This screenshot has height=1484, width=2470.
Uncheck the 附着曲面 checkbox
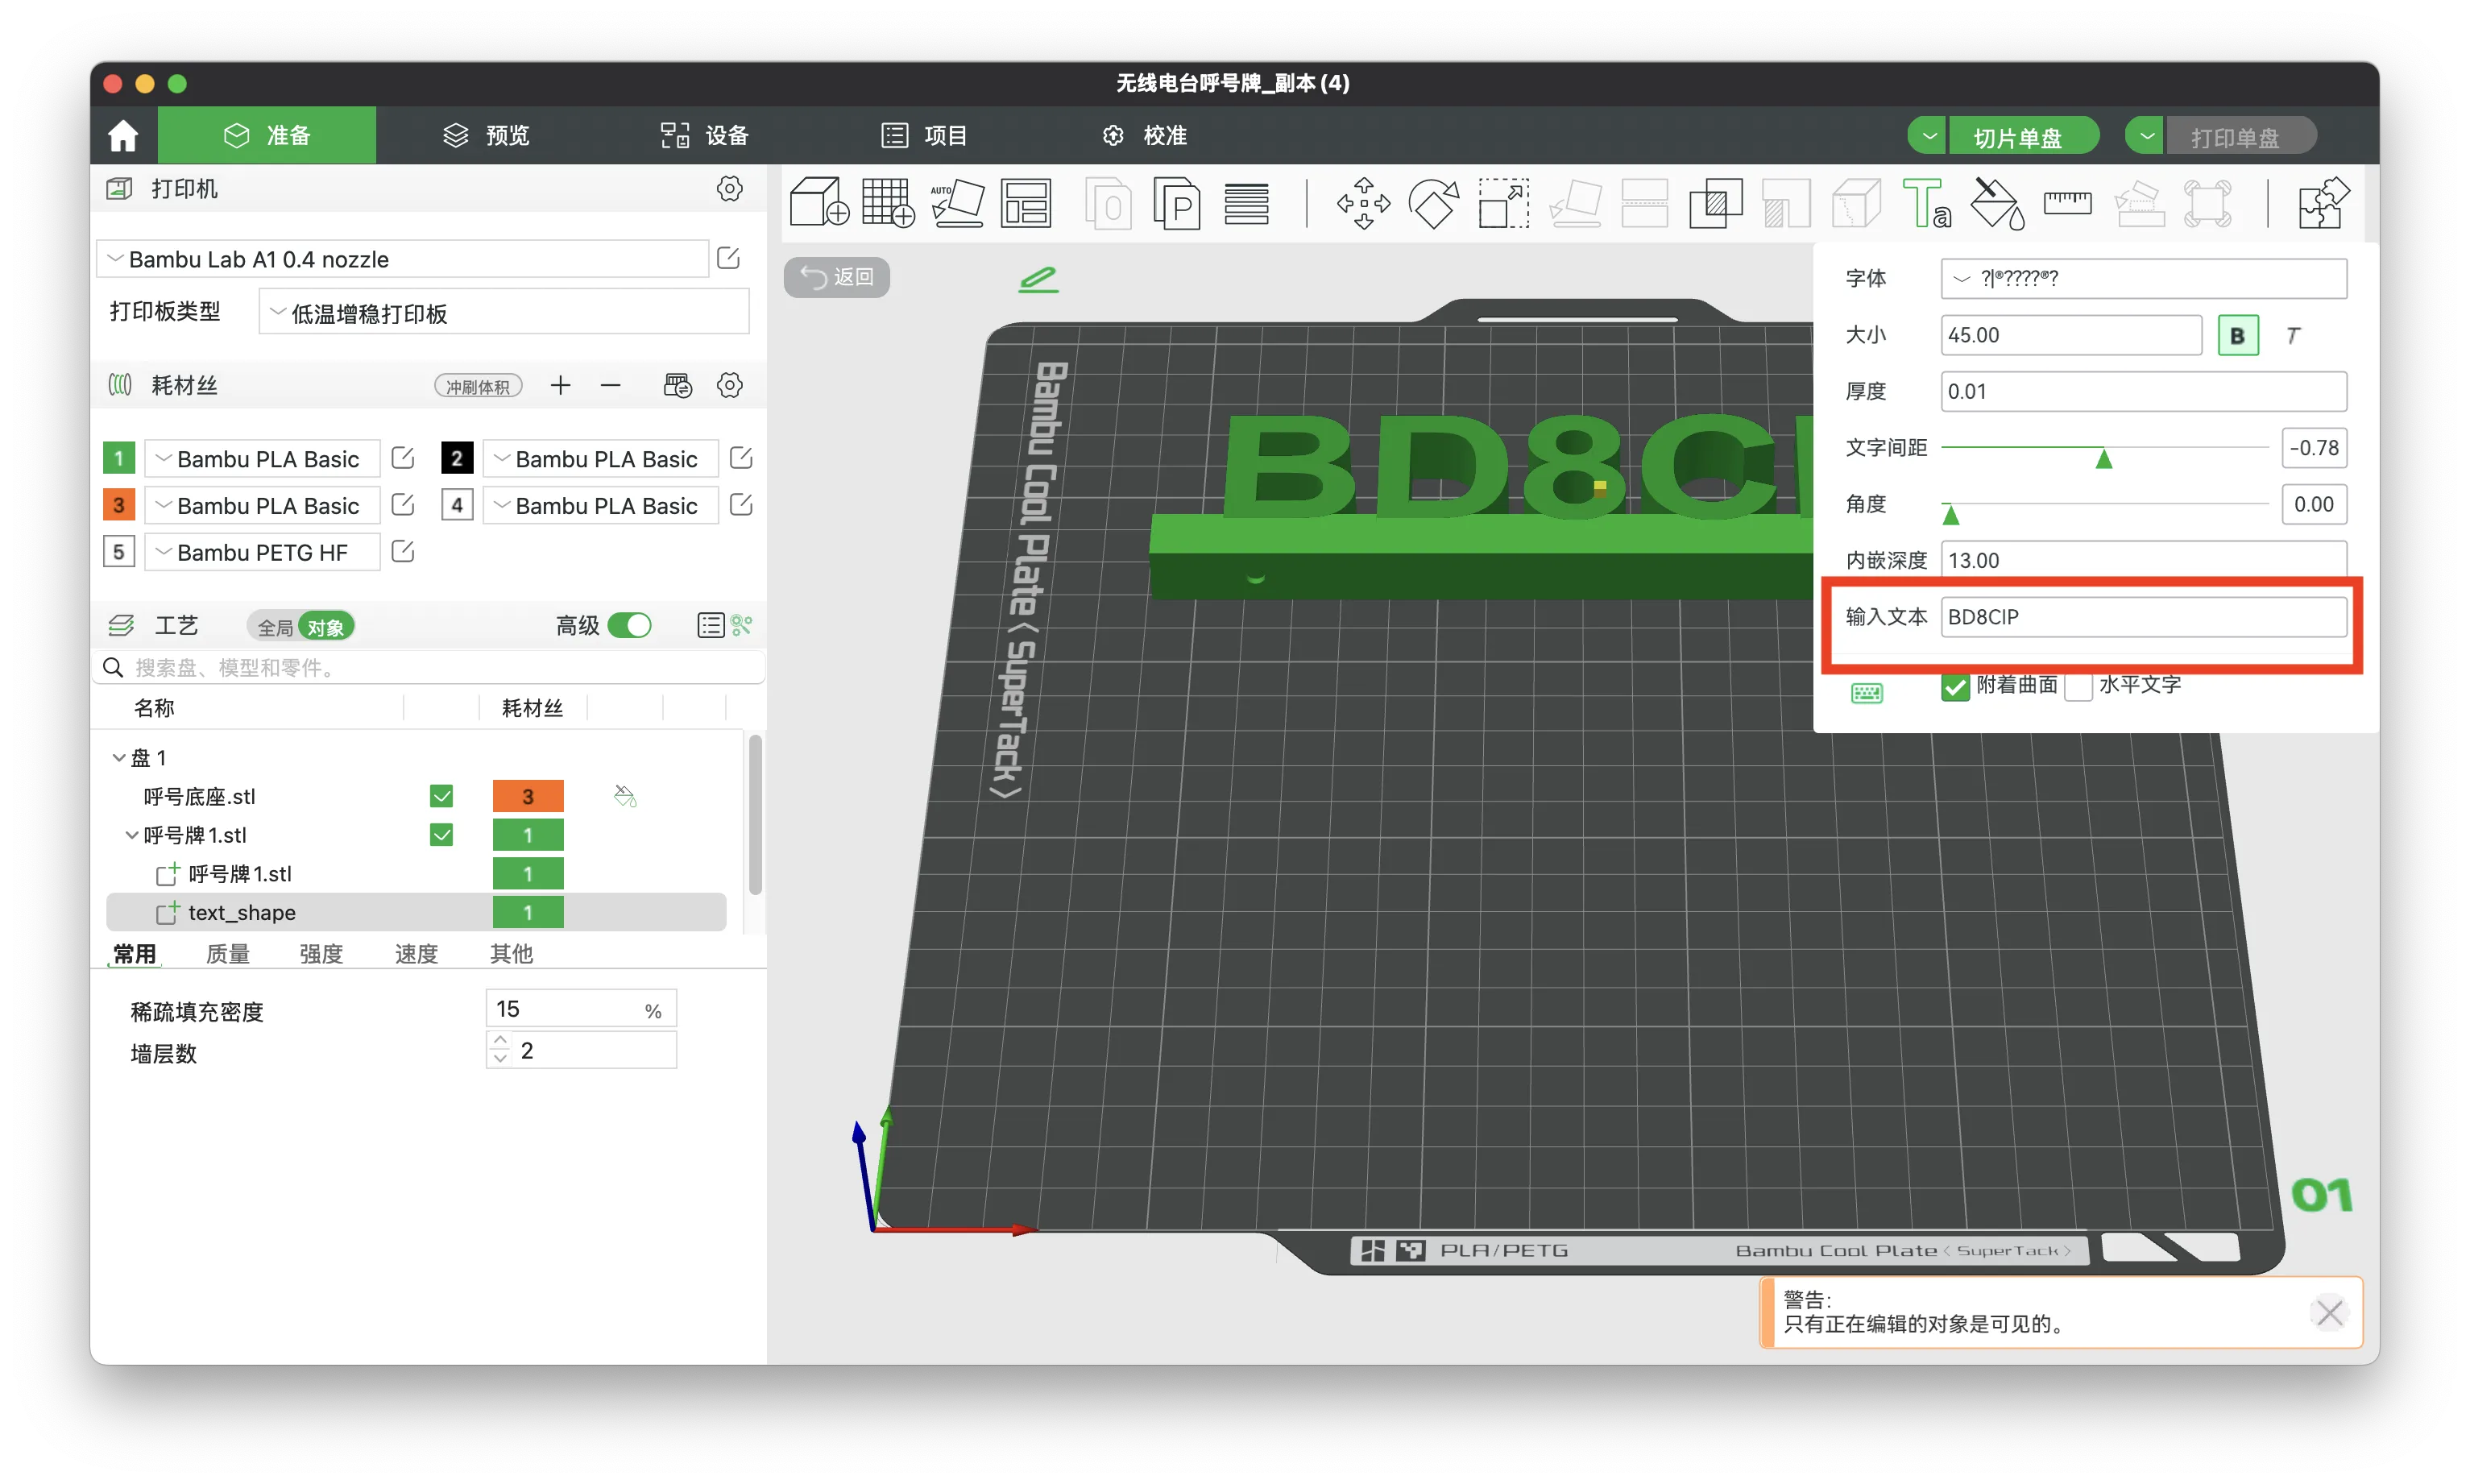(x=1954, y=686)
